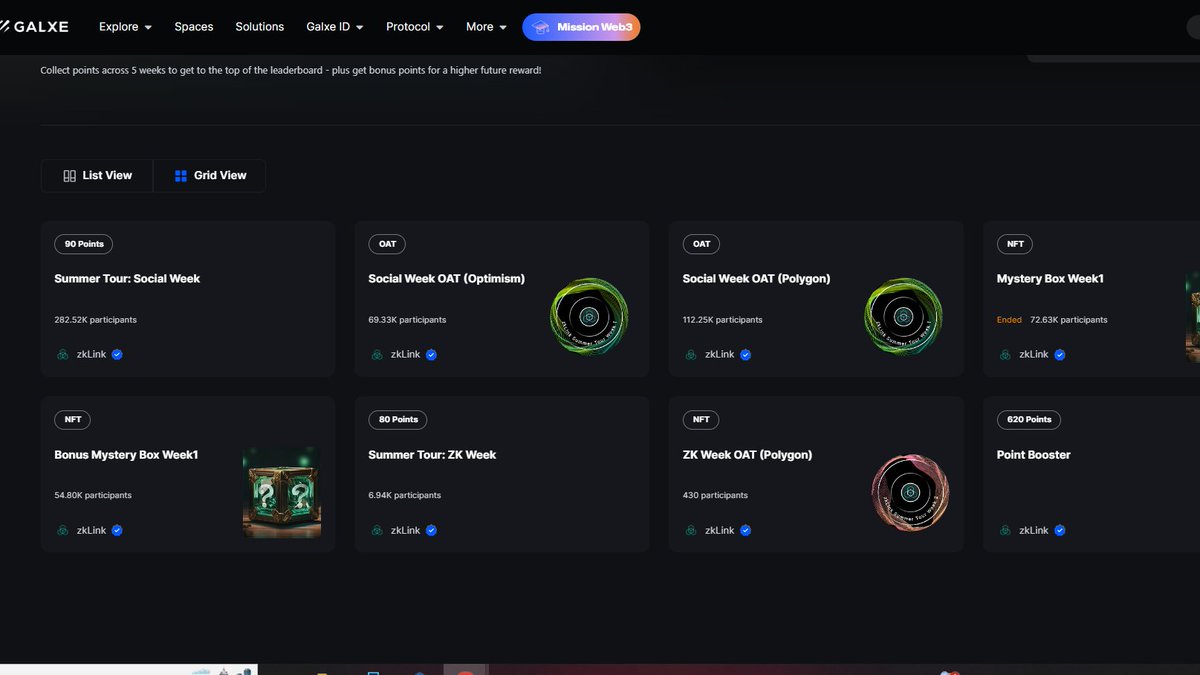Viewport: 1200px width, 675px height.
Task: Go to Spaces in the navigation bar
Action: 194,27
